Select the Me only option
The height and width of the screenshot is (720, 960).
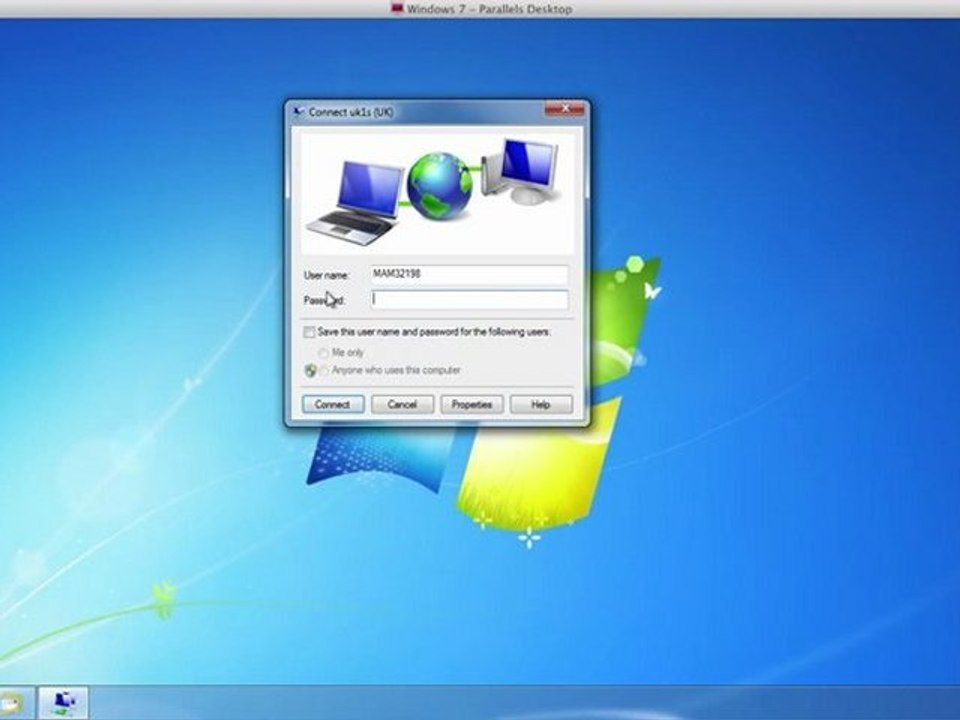[323, 353]
